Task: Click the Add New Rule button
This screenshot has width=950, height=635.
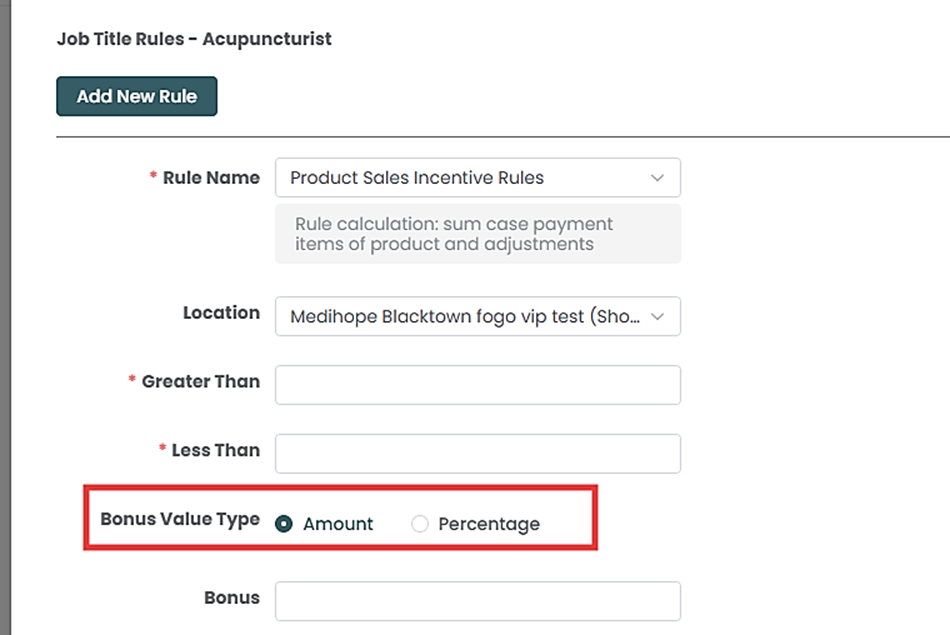Action: [137, 97]
